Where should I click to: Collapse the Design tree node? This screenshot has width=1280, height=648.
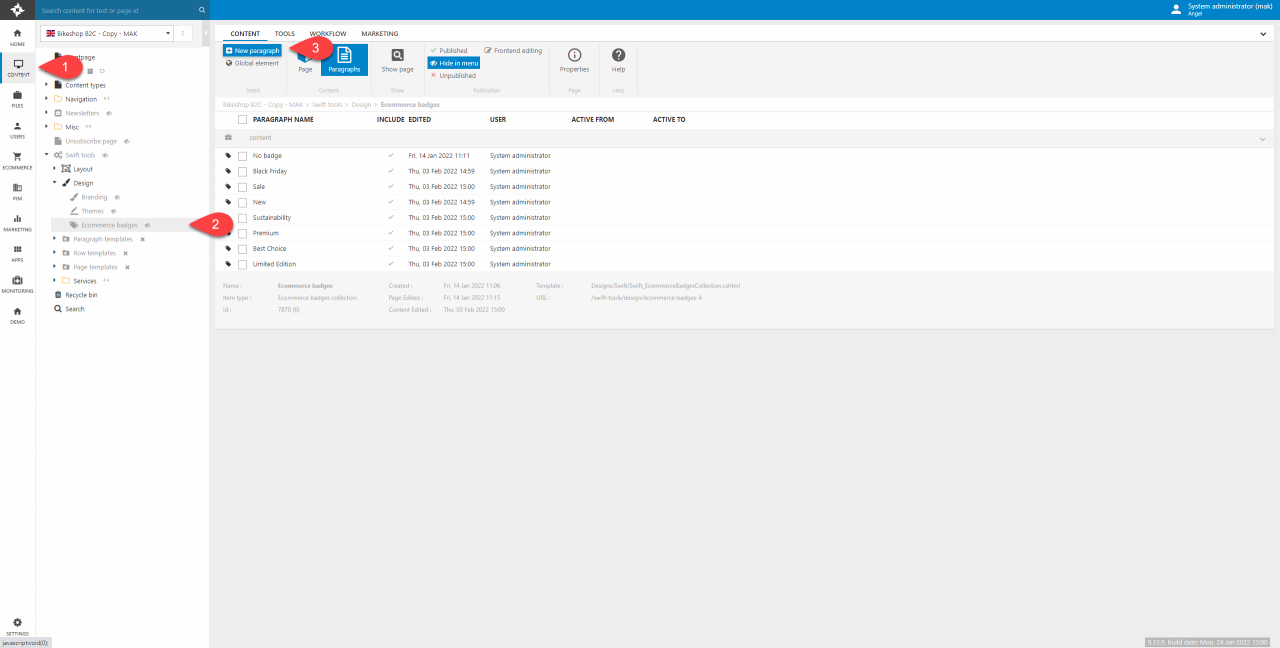pyautogui.click(x=54, y=183)
